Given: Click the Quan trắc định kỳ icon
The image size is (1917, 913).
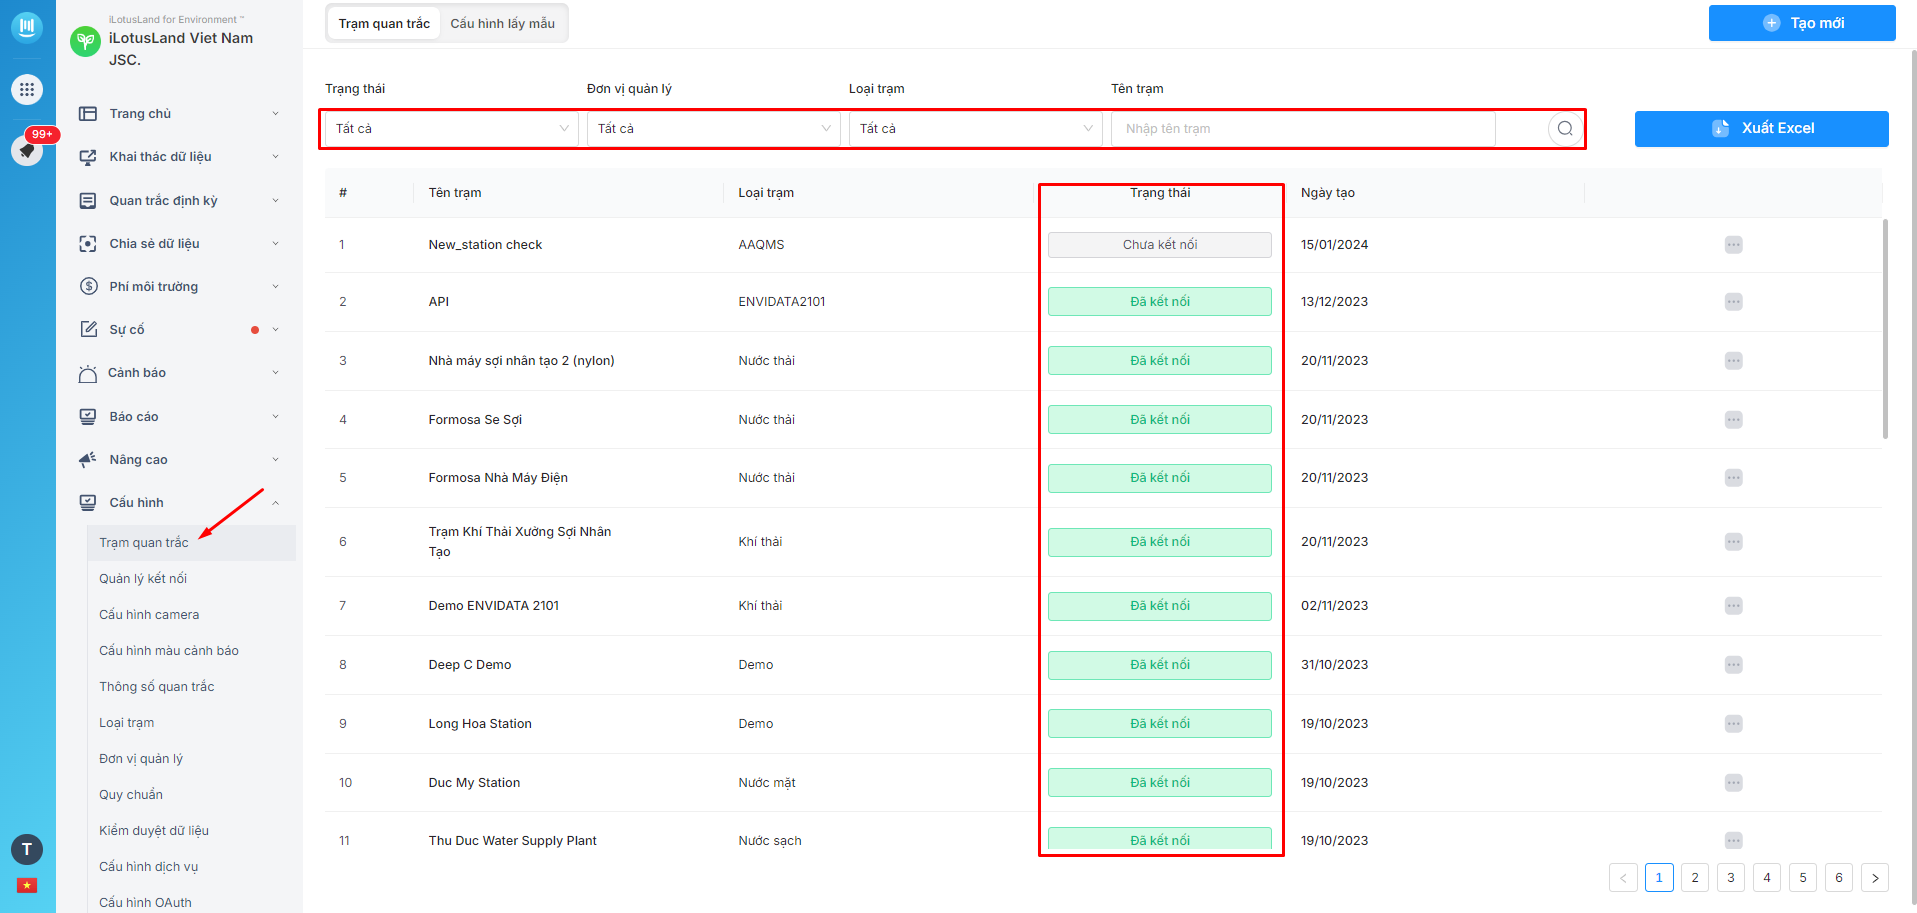Looking at the screenshot, I should click(88, 201).
